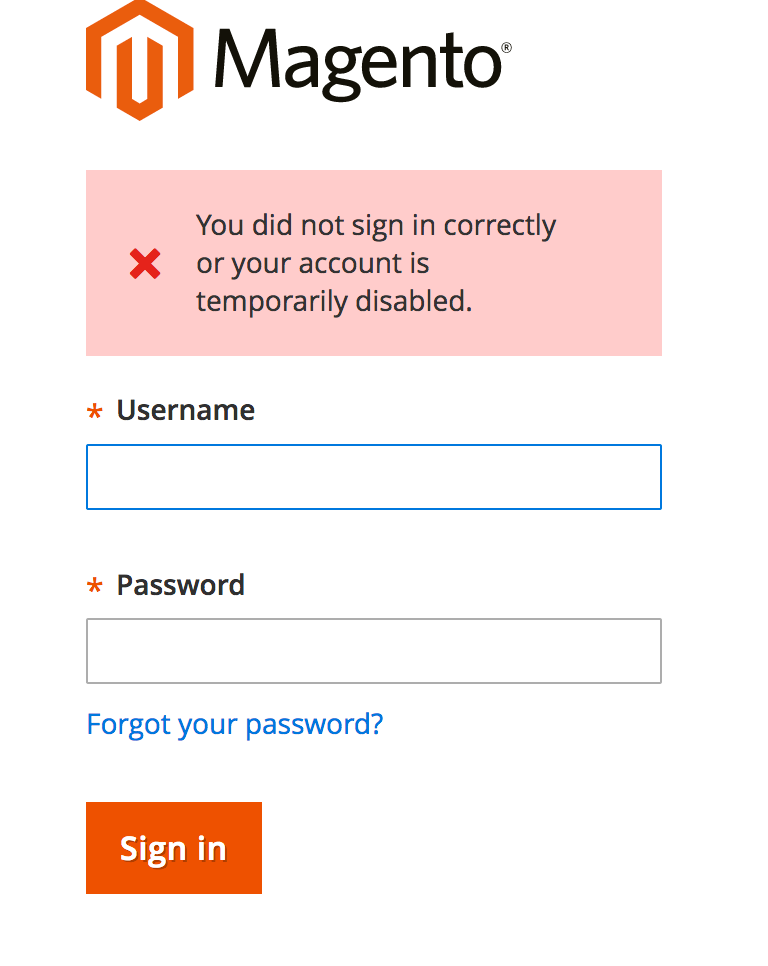Screen dimensions: 768x966
Task: Select the empty Password text box
Action: pyautogui.click(x=374, y=651)
